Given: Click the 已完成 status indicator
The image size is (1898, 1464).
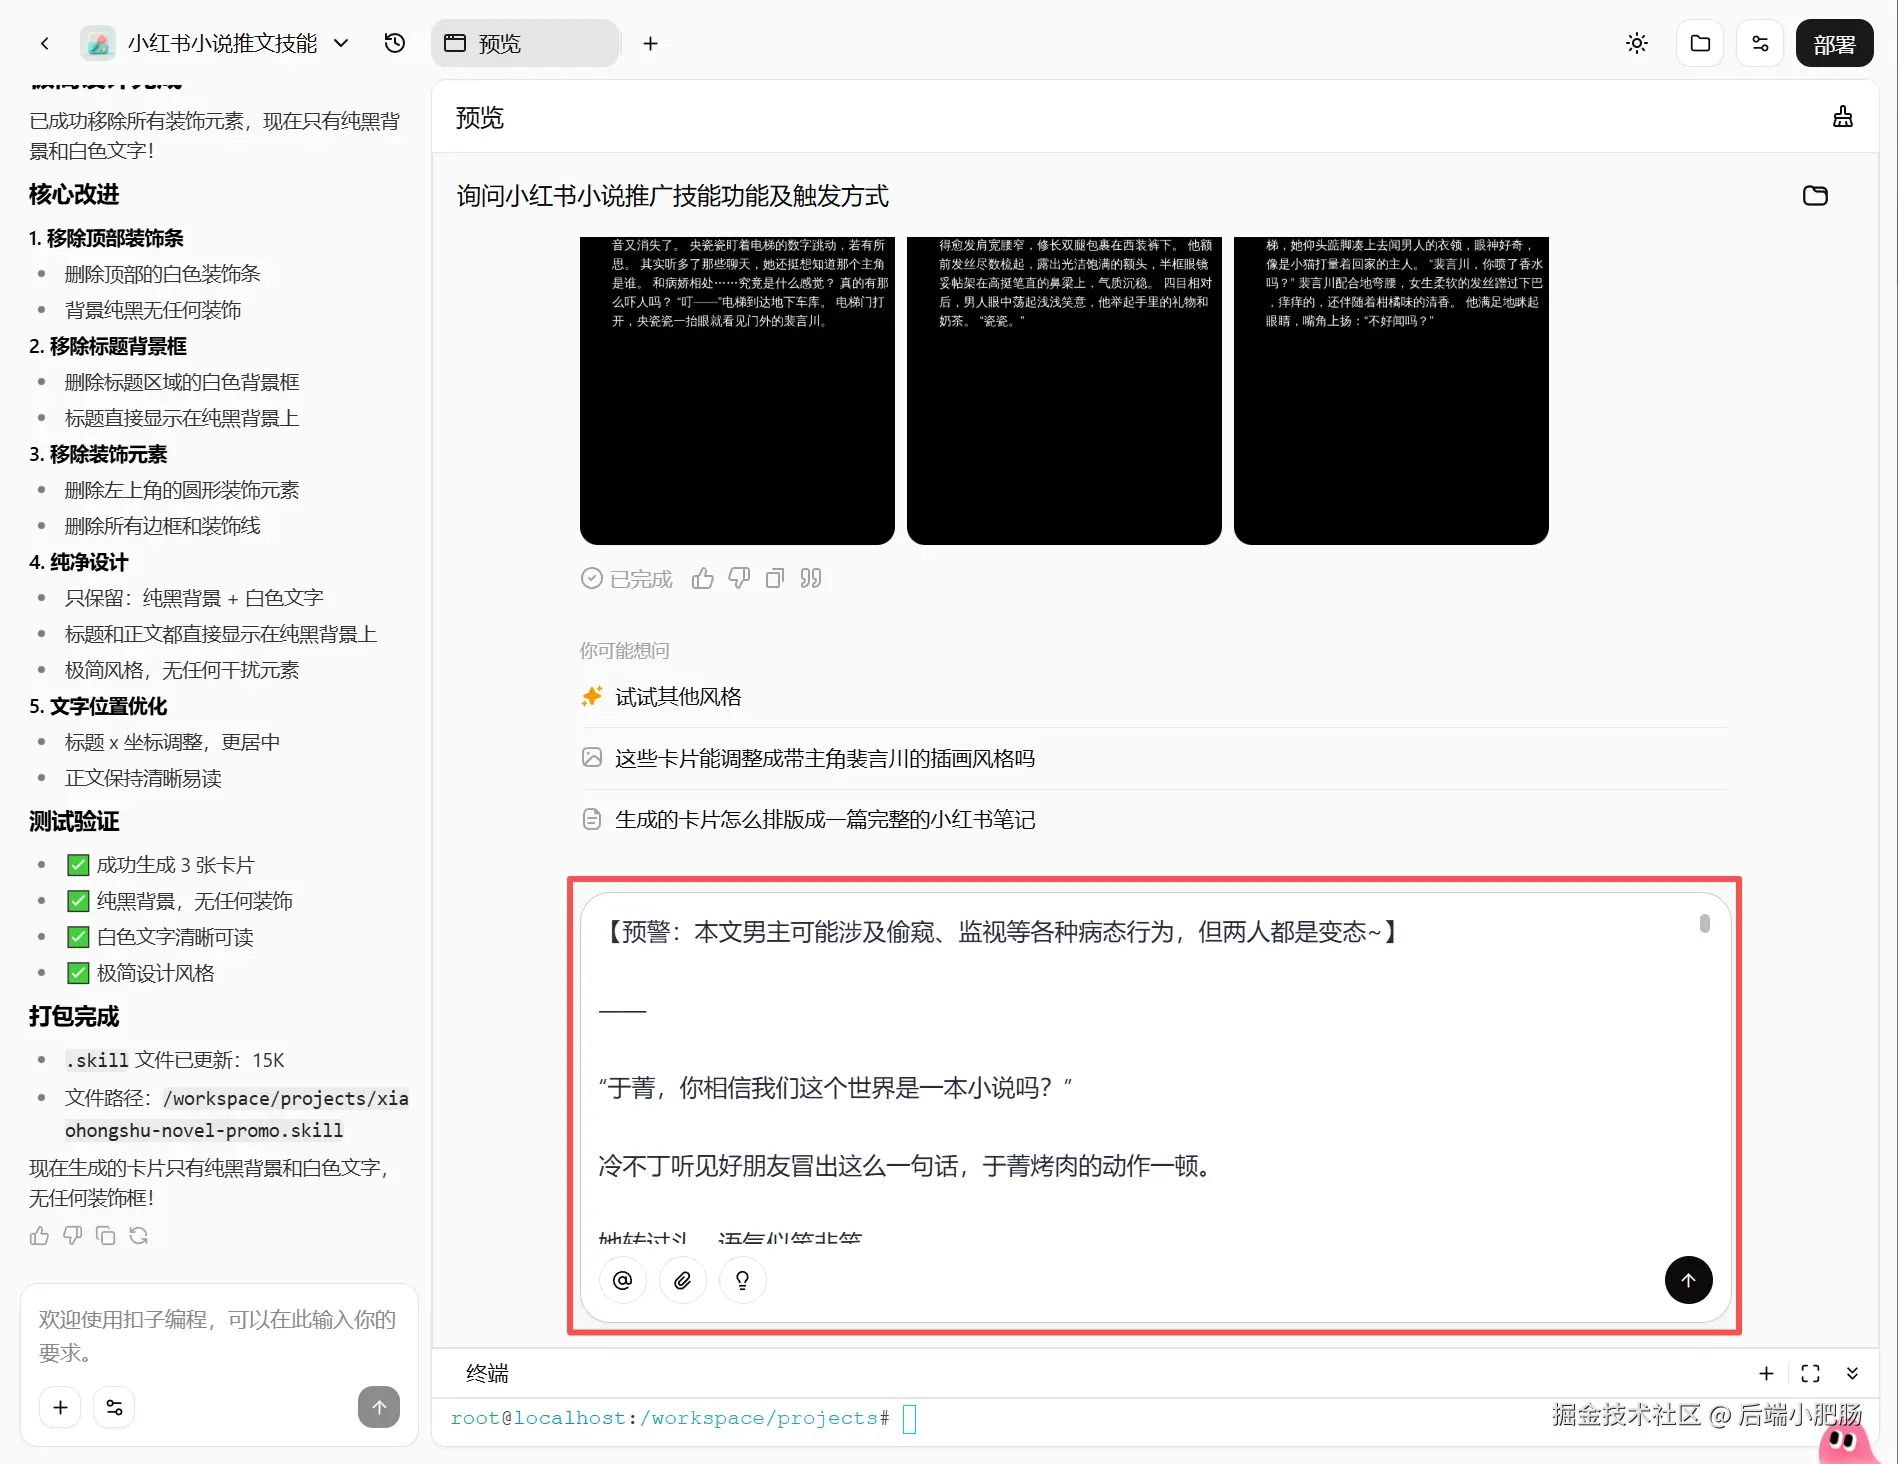Looking at the screenshot, I should click(x=626, y=579).
